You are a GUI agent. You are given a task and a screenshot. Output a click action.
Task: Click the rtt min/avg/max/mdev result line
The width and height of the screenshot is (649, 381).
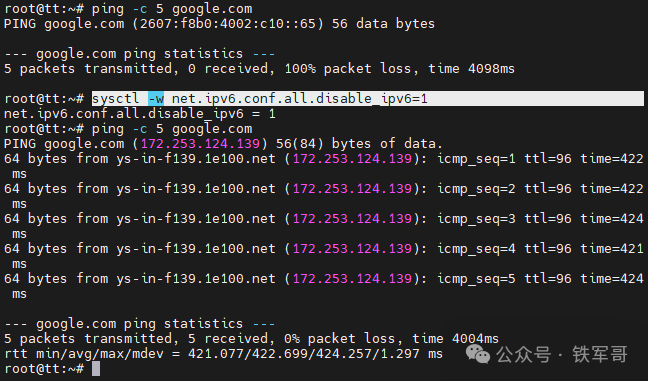coord(224,354)
